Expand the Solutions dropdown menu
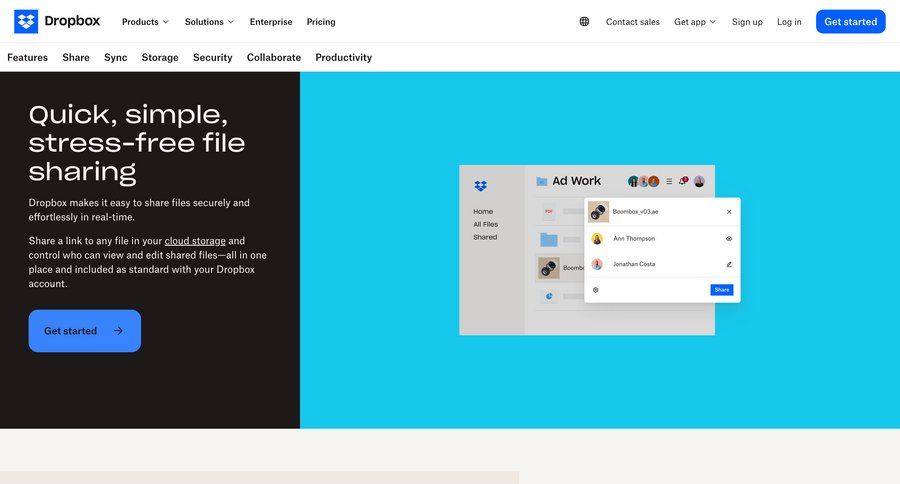Screen dimensions: 900x484 pyautogui.click(x=209, y=22)
